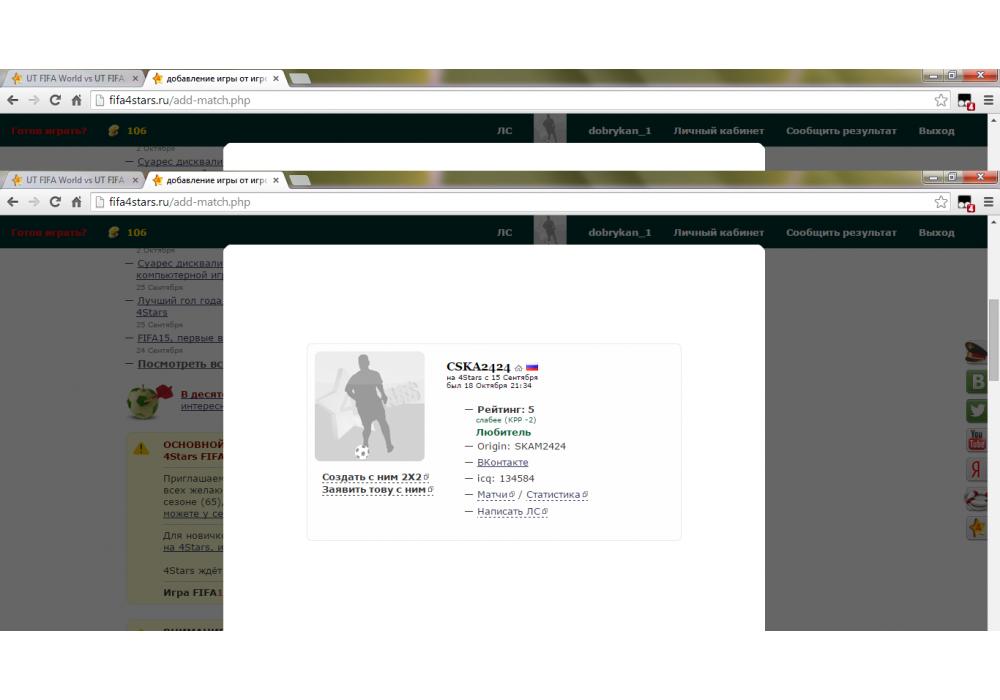Click the Russian flag icon beside CSKA2424
Image resolution: width=1000 pixels, height=700 pixels.
coord(532,367)
